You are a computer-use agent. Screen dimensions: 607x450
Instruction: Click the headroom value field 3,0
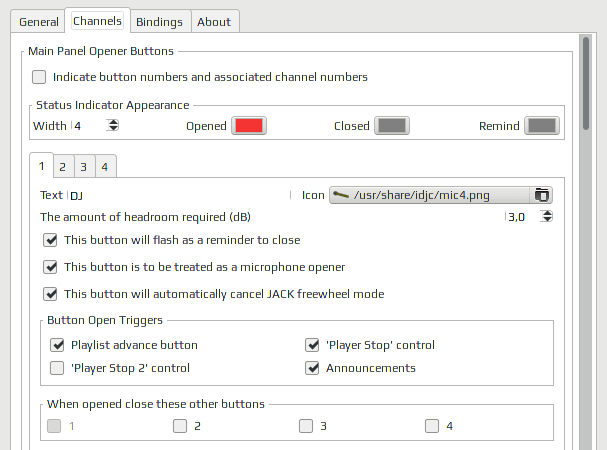[x=523, y=217]
